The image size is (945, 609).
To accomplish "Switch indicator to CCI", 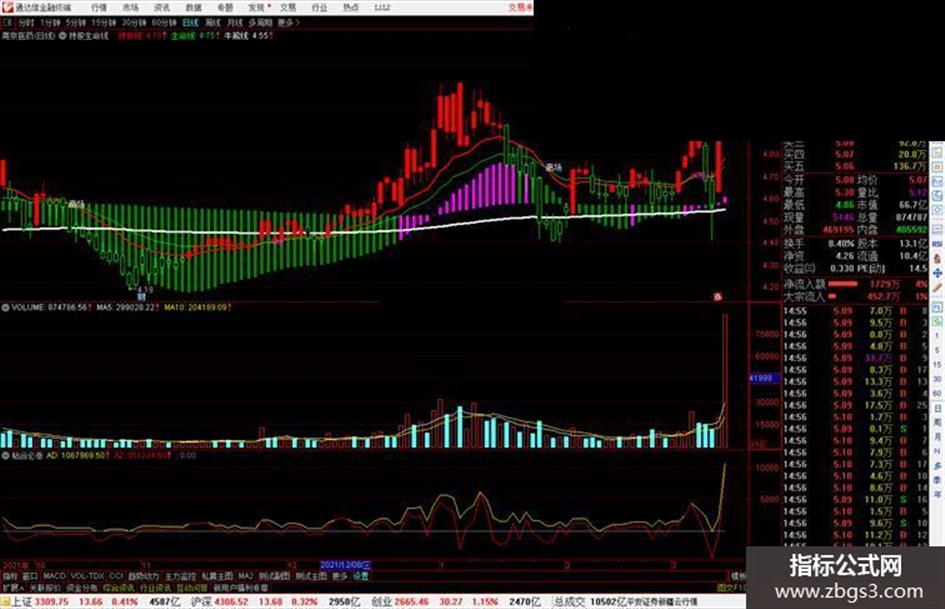I will (116, 576).
